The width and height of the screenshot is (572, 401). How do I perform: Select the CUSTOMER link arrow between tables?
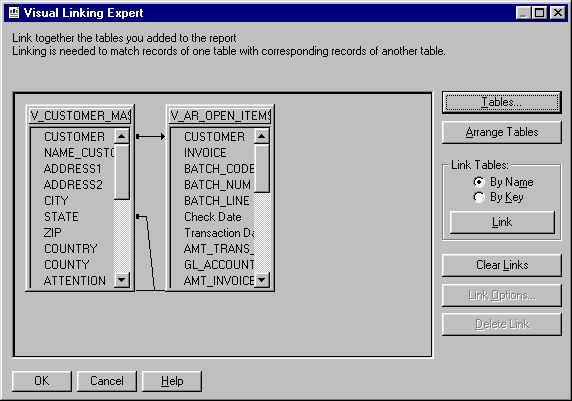point(150,136)
